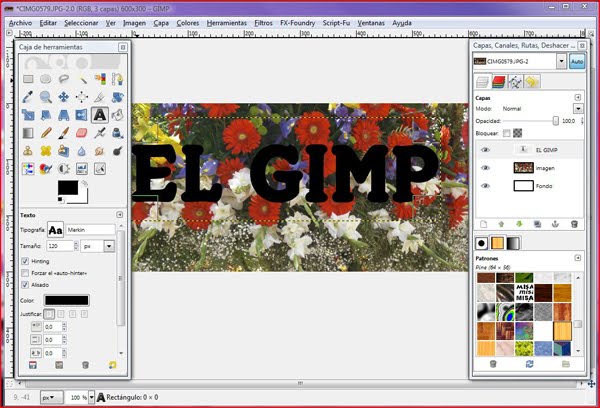
Task: Open the image selector dropdown
Action: click(x=561, y=61)
